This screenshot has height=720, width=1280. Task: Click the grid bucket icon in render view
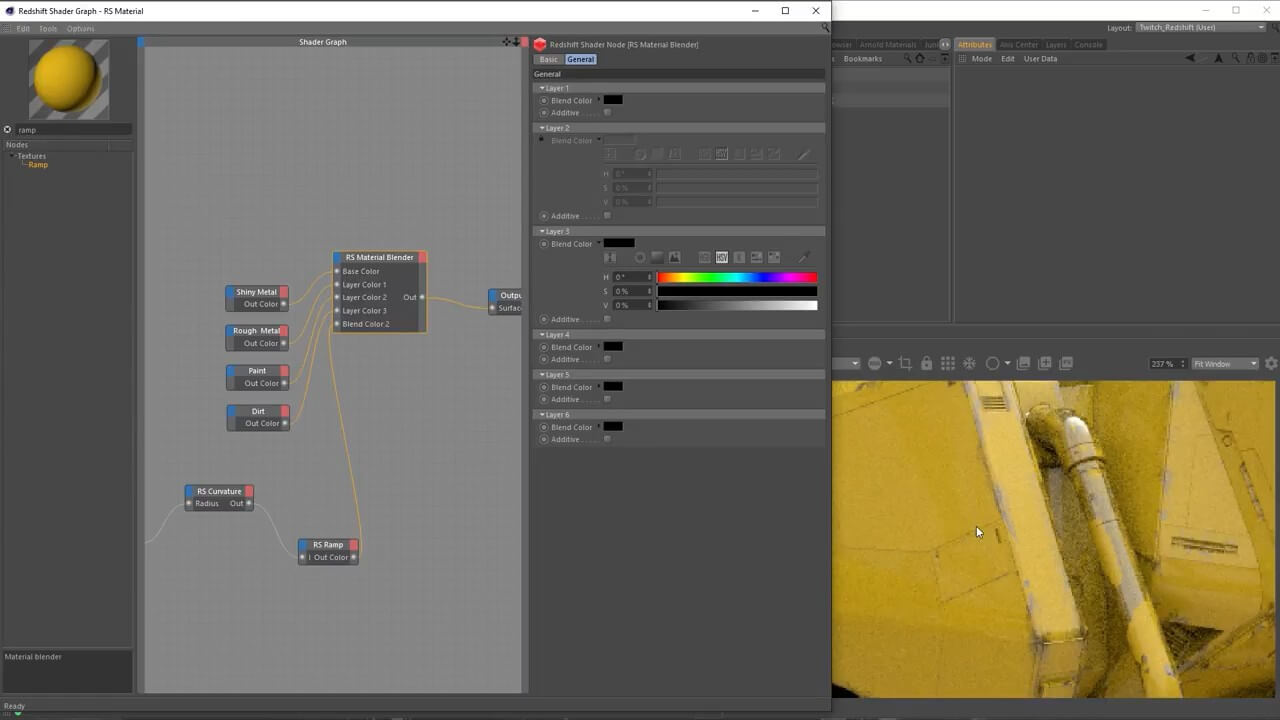pos(948,364)
